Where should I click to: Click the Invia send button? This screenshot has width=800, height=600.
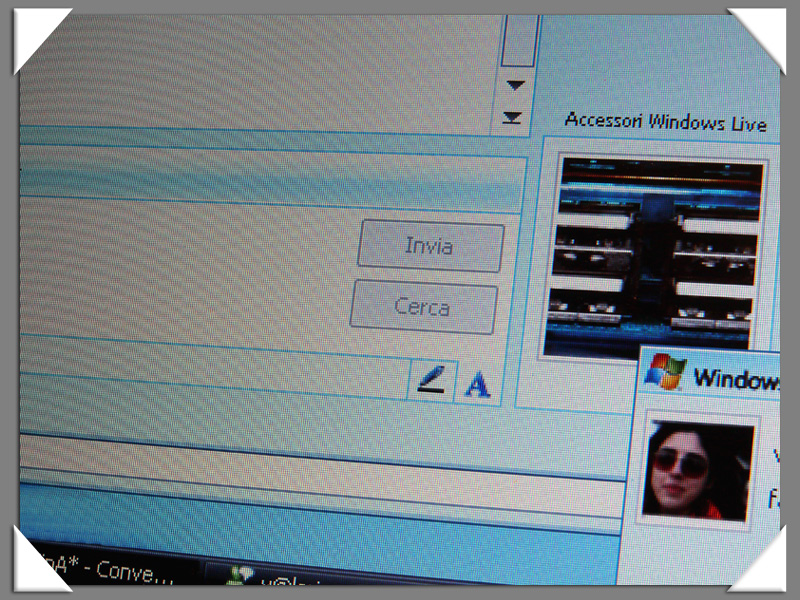point(429,246)
